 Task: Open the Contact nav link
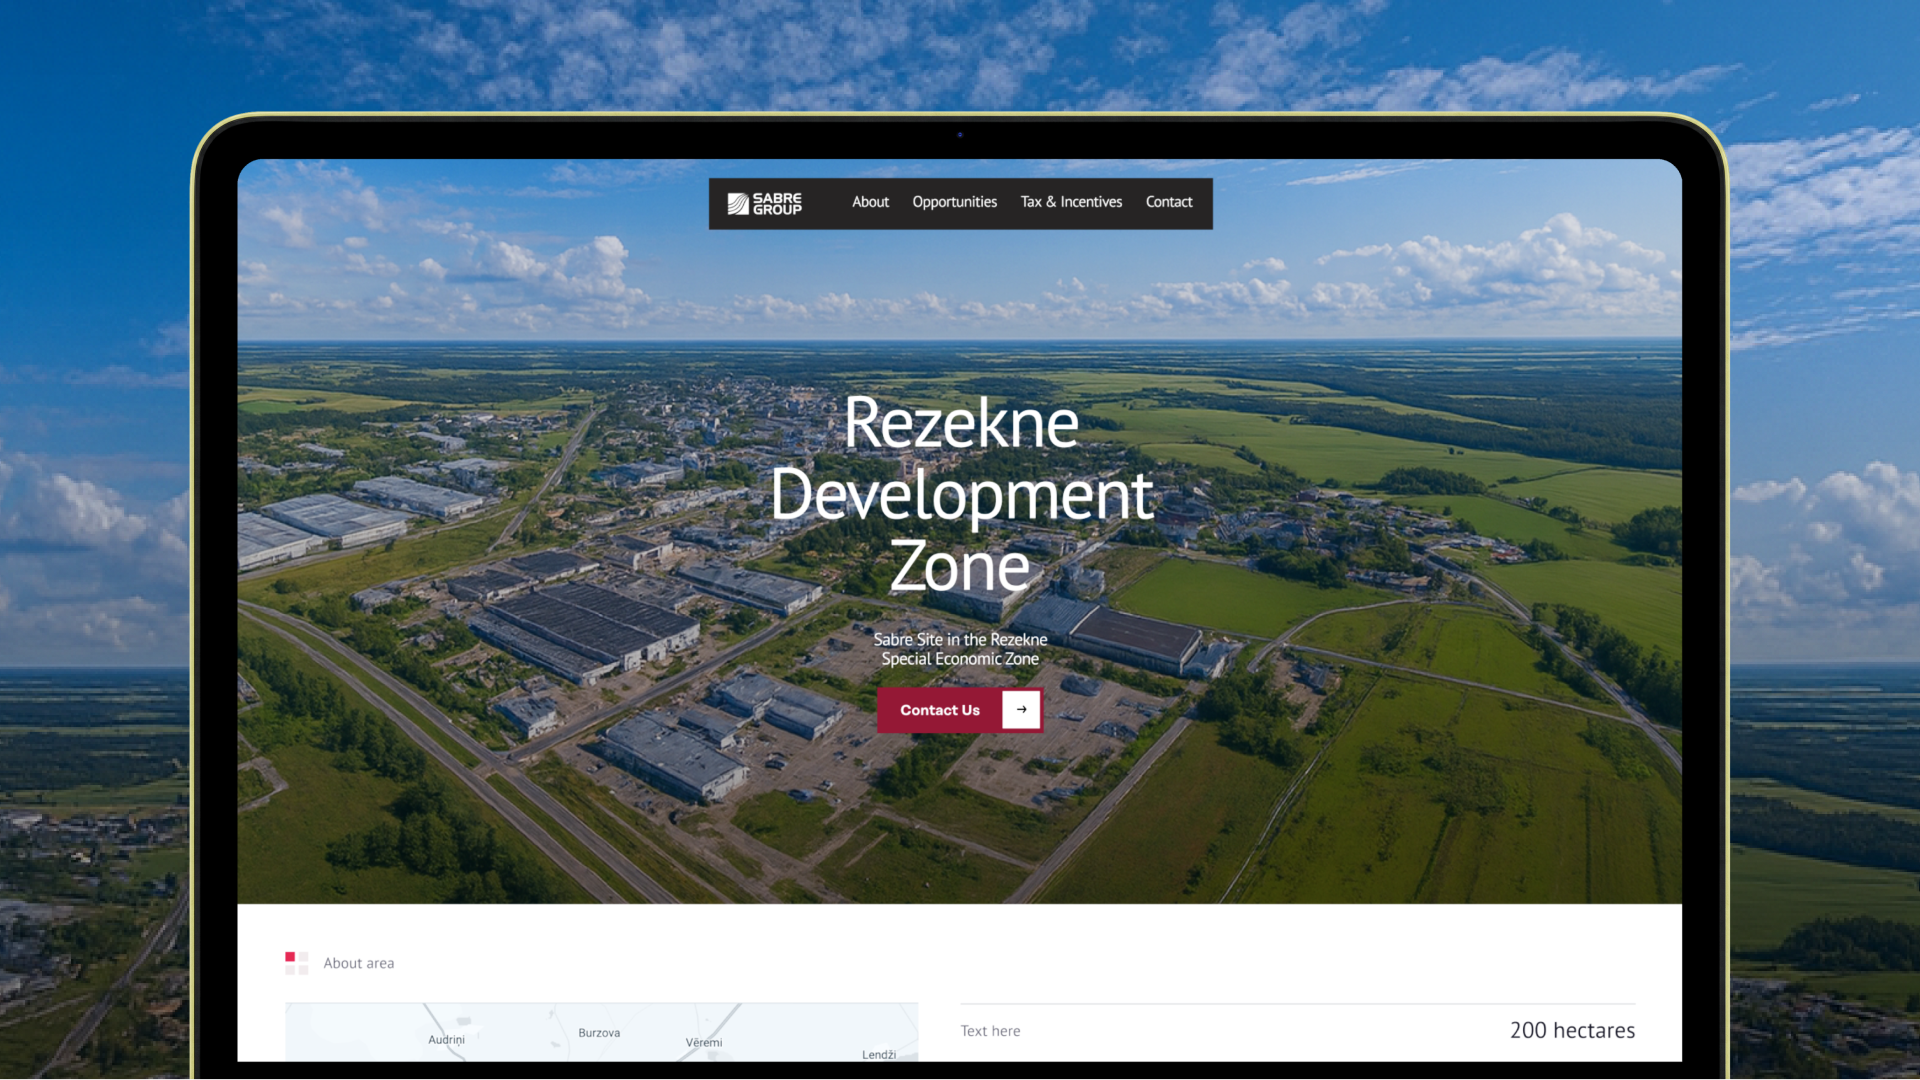(x=1169, y=202)
